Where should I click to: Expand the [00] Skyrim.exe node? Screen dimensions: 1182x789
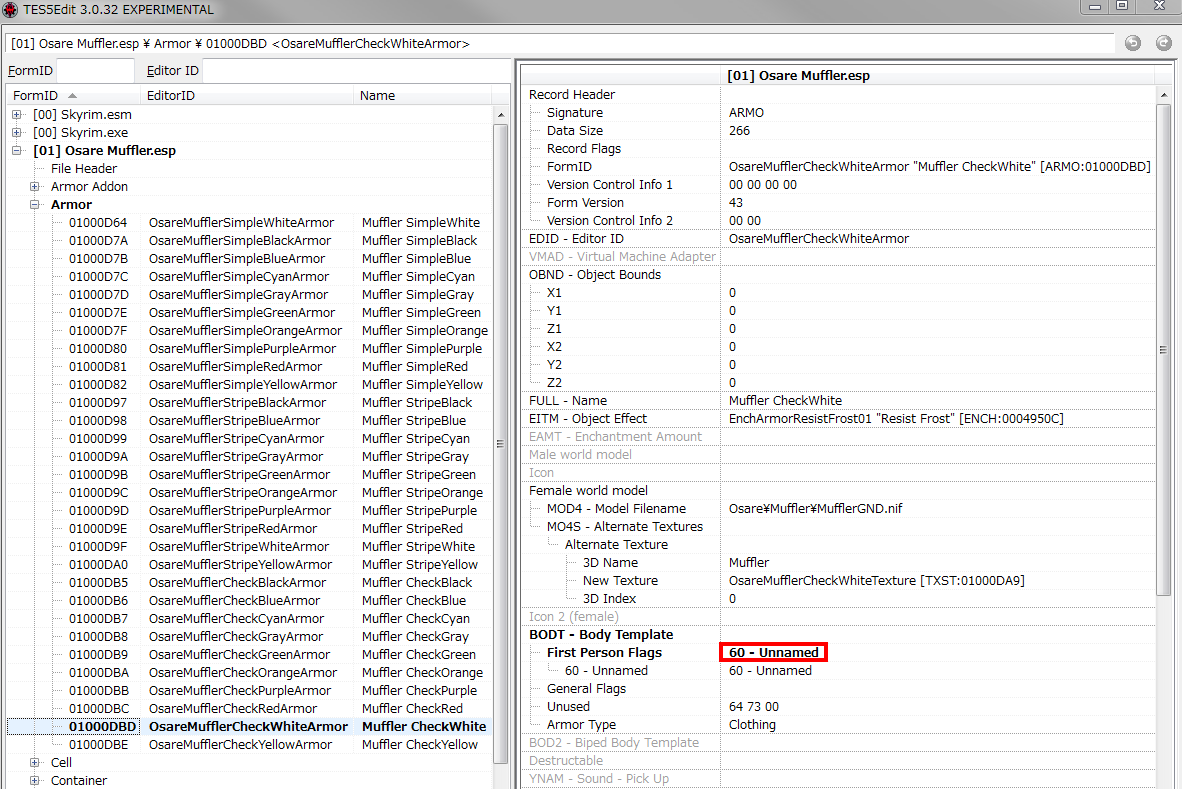[x=17, y=133]
